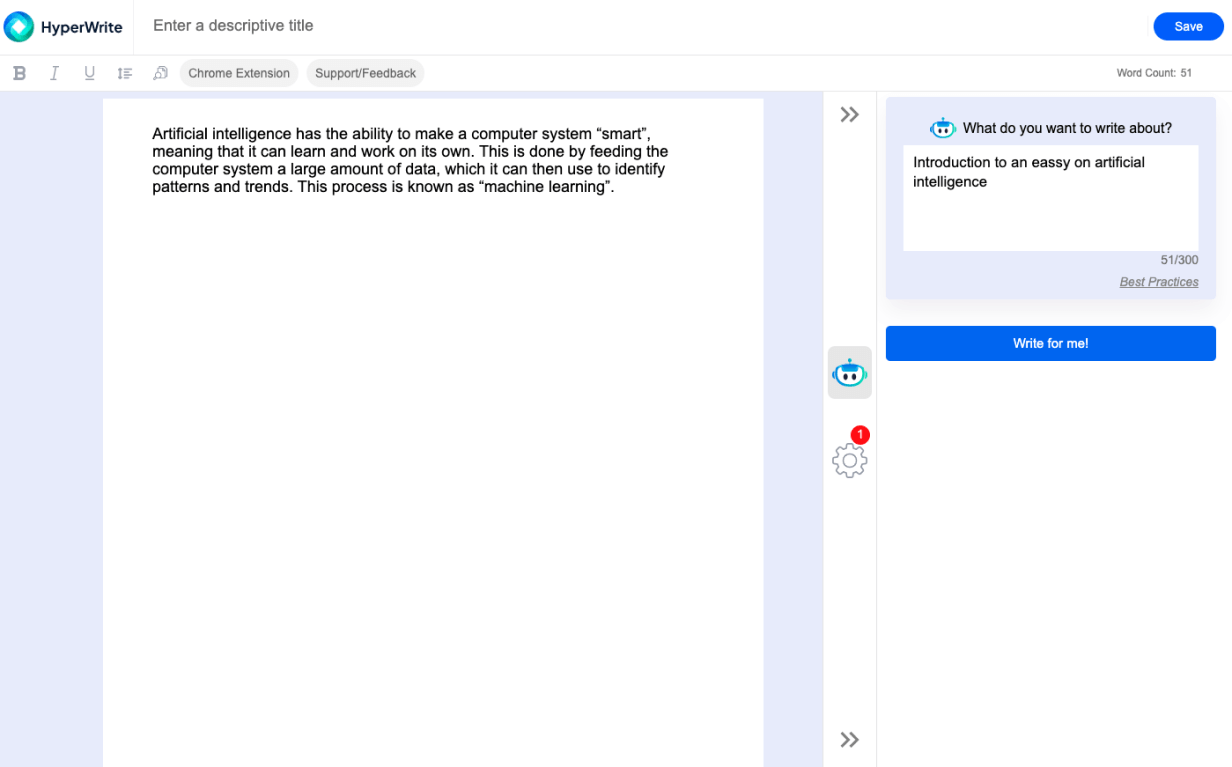Open the Support/Feedback toolbar item
Viewport: 1232px width, 767px height.
365,73
